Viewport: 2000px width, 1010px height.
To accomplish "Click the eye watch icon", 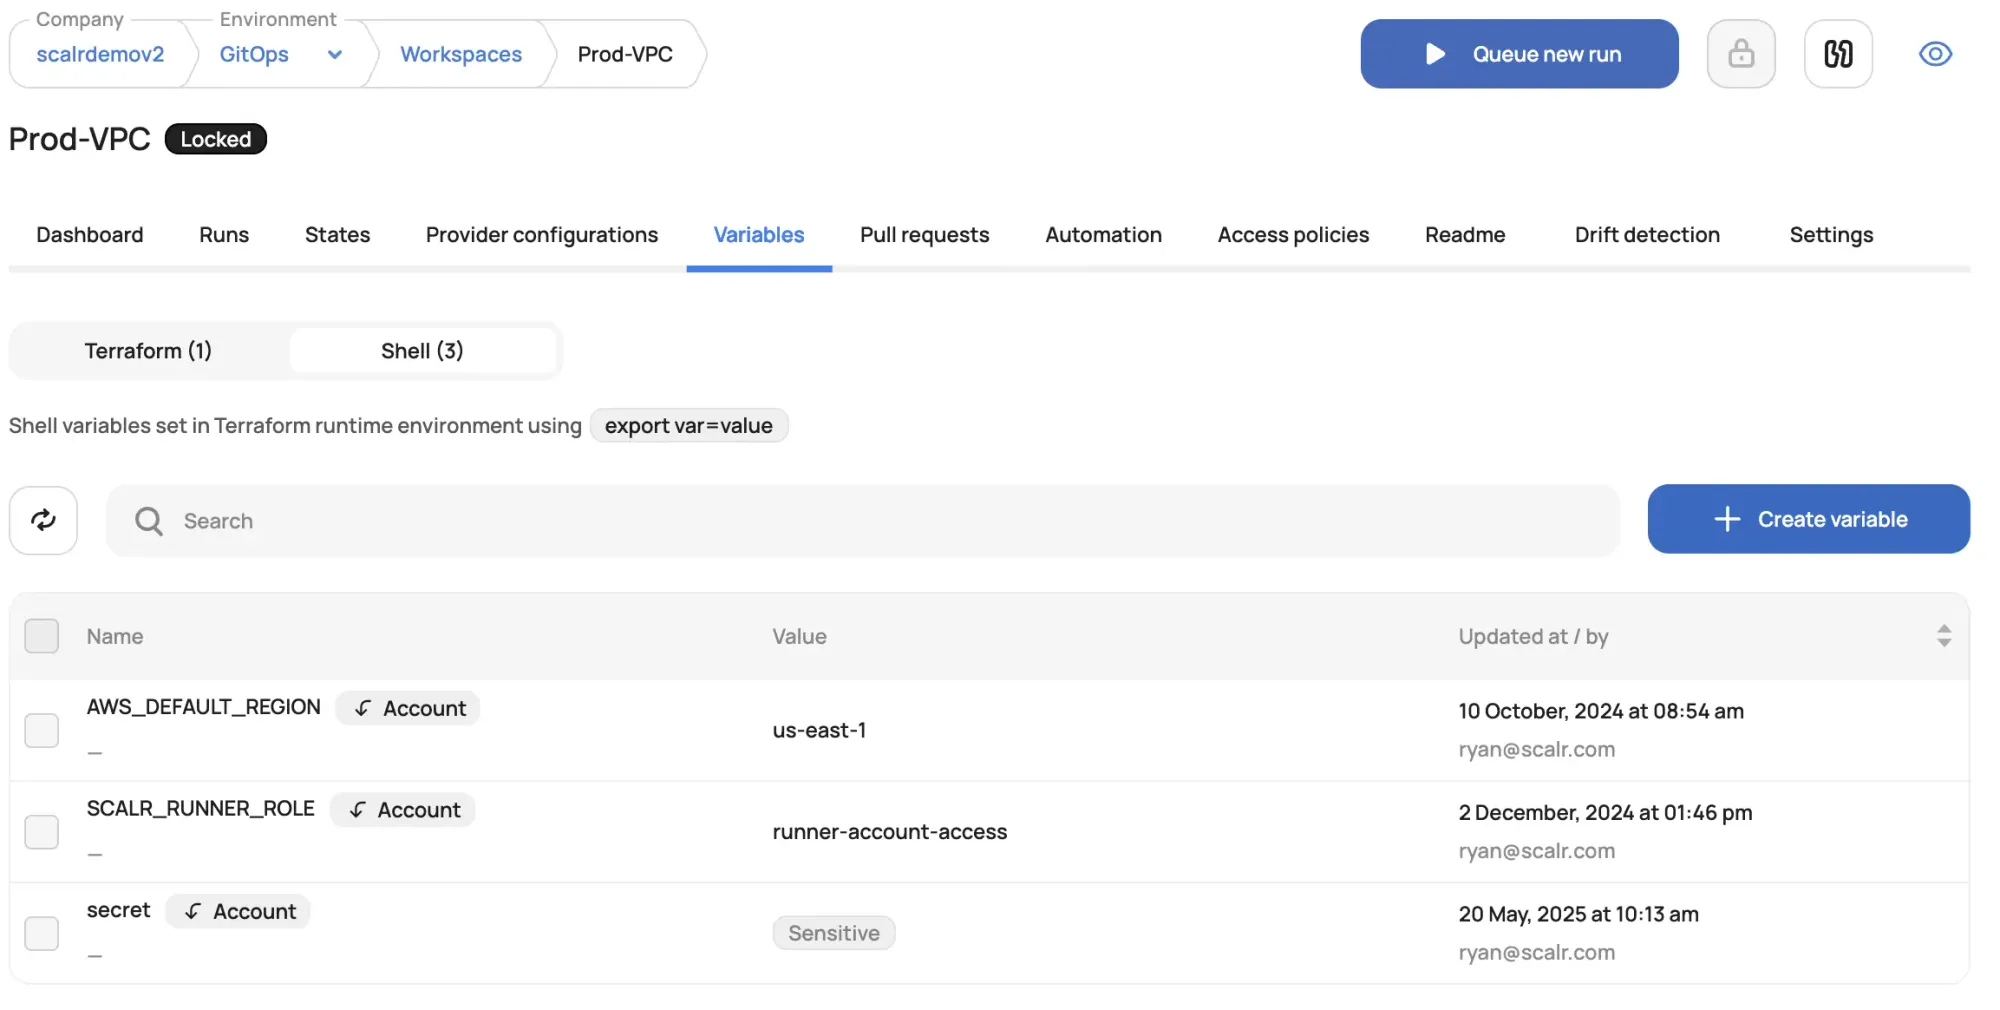I will pyautogui.click(x=1935, y=54).
